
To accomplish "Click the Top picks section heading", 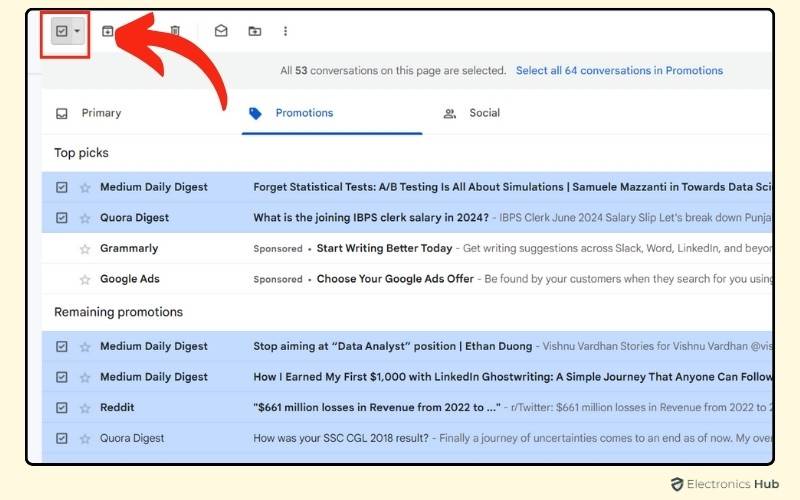I will [82, 153].
